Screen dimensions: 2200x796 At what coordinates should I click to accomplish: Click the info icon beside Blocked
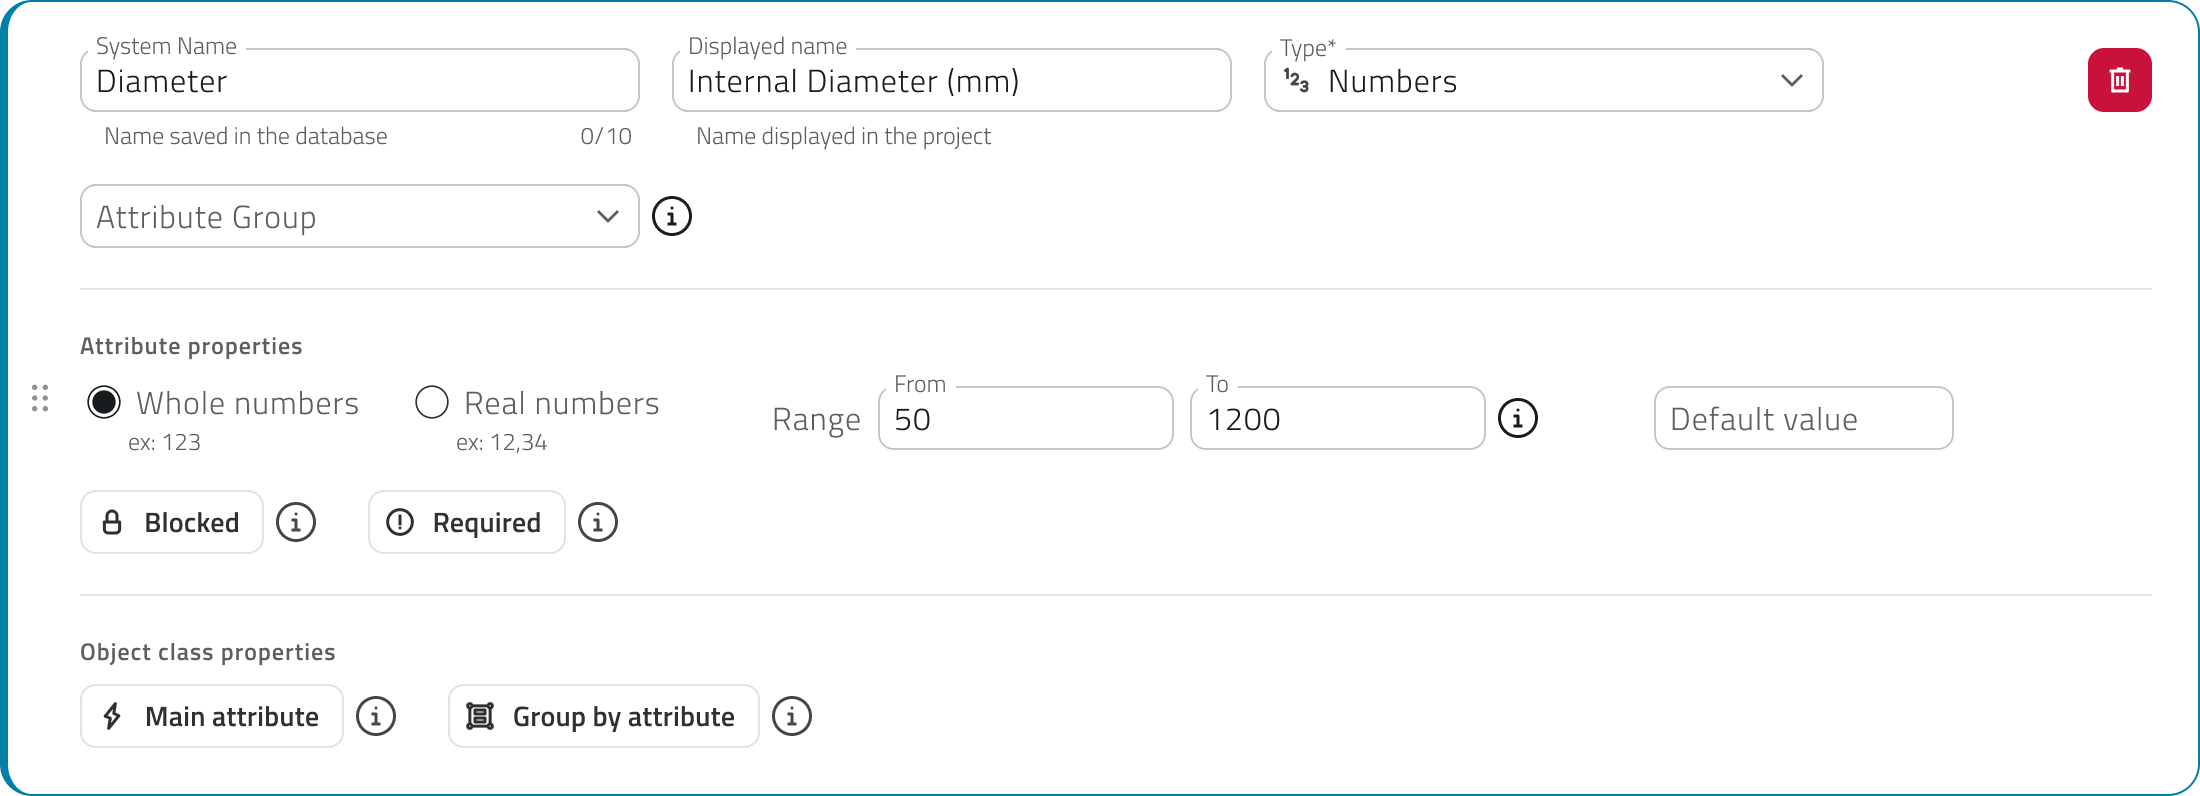tap(295, 522)
